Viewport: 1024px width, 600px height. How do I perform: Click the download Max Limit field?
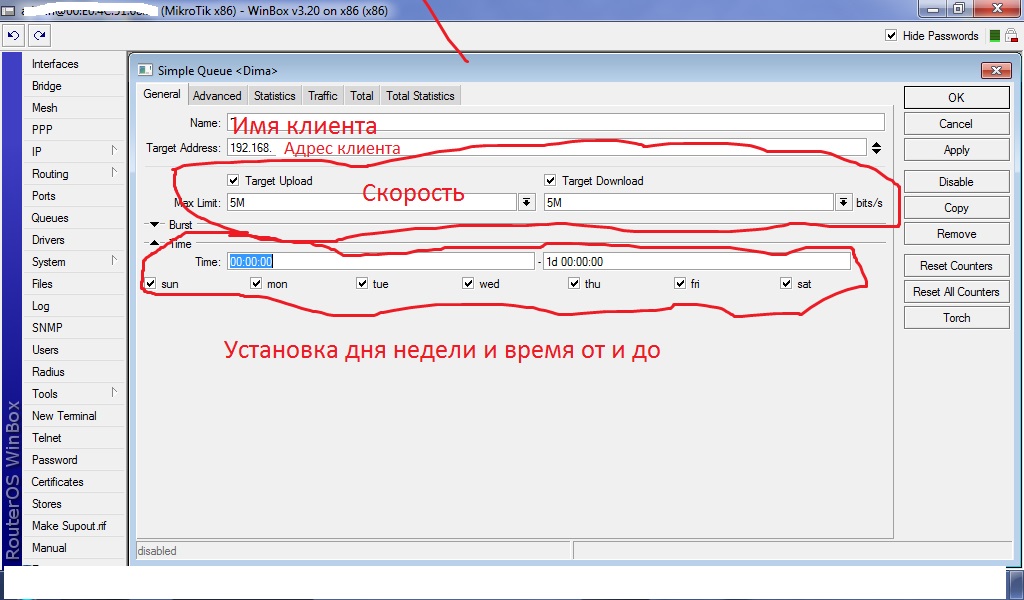689,202
